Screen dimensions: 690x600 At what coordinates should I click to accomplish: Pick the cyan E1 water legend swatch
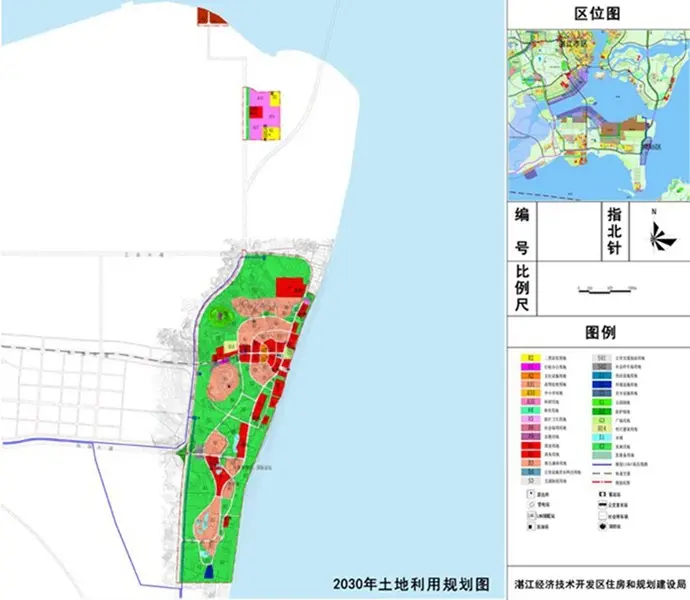point(602,437)
